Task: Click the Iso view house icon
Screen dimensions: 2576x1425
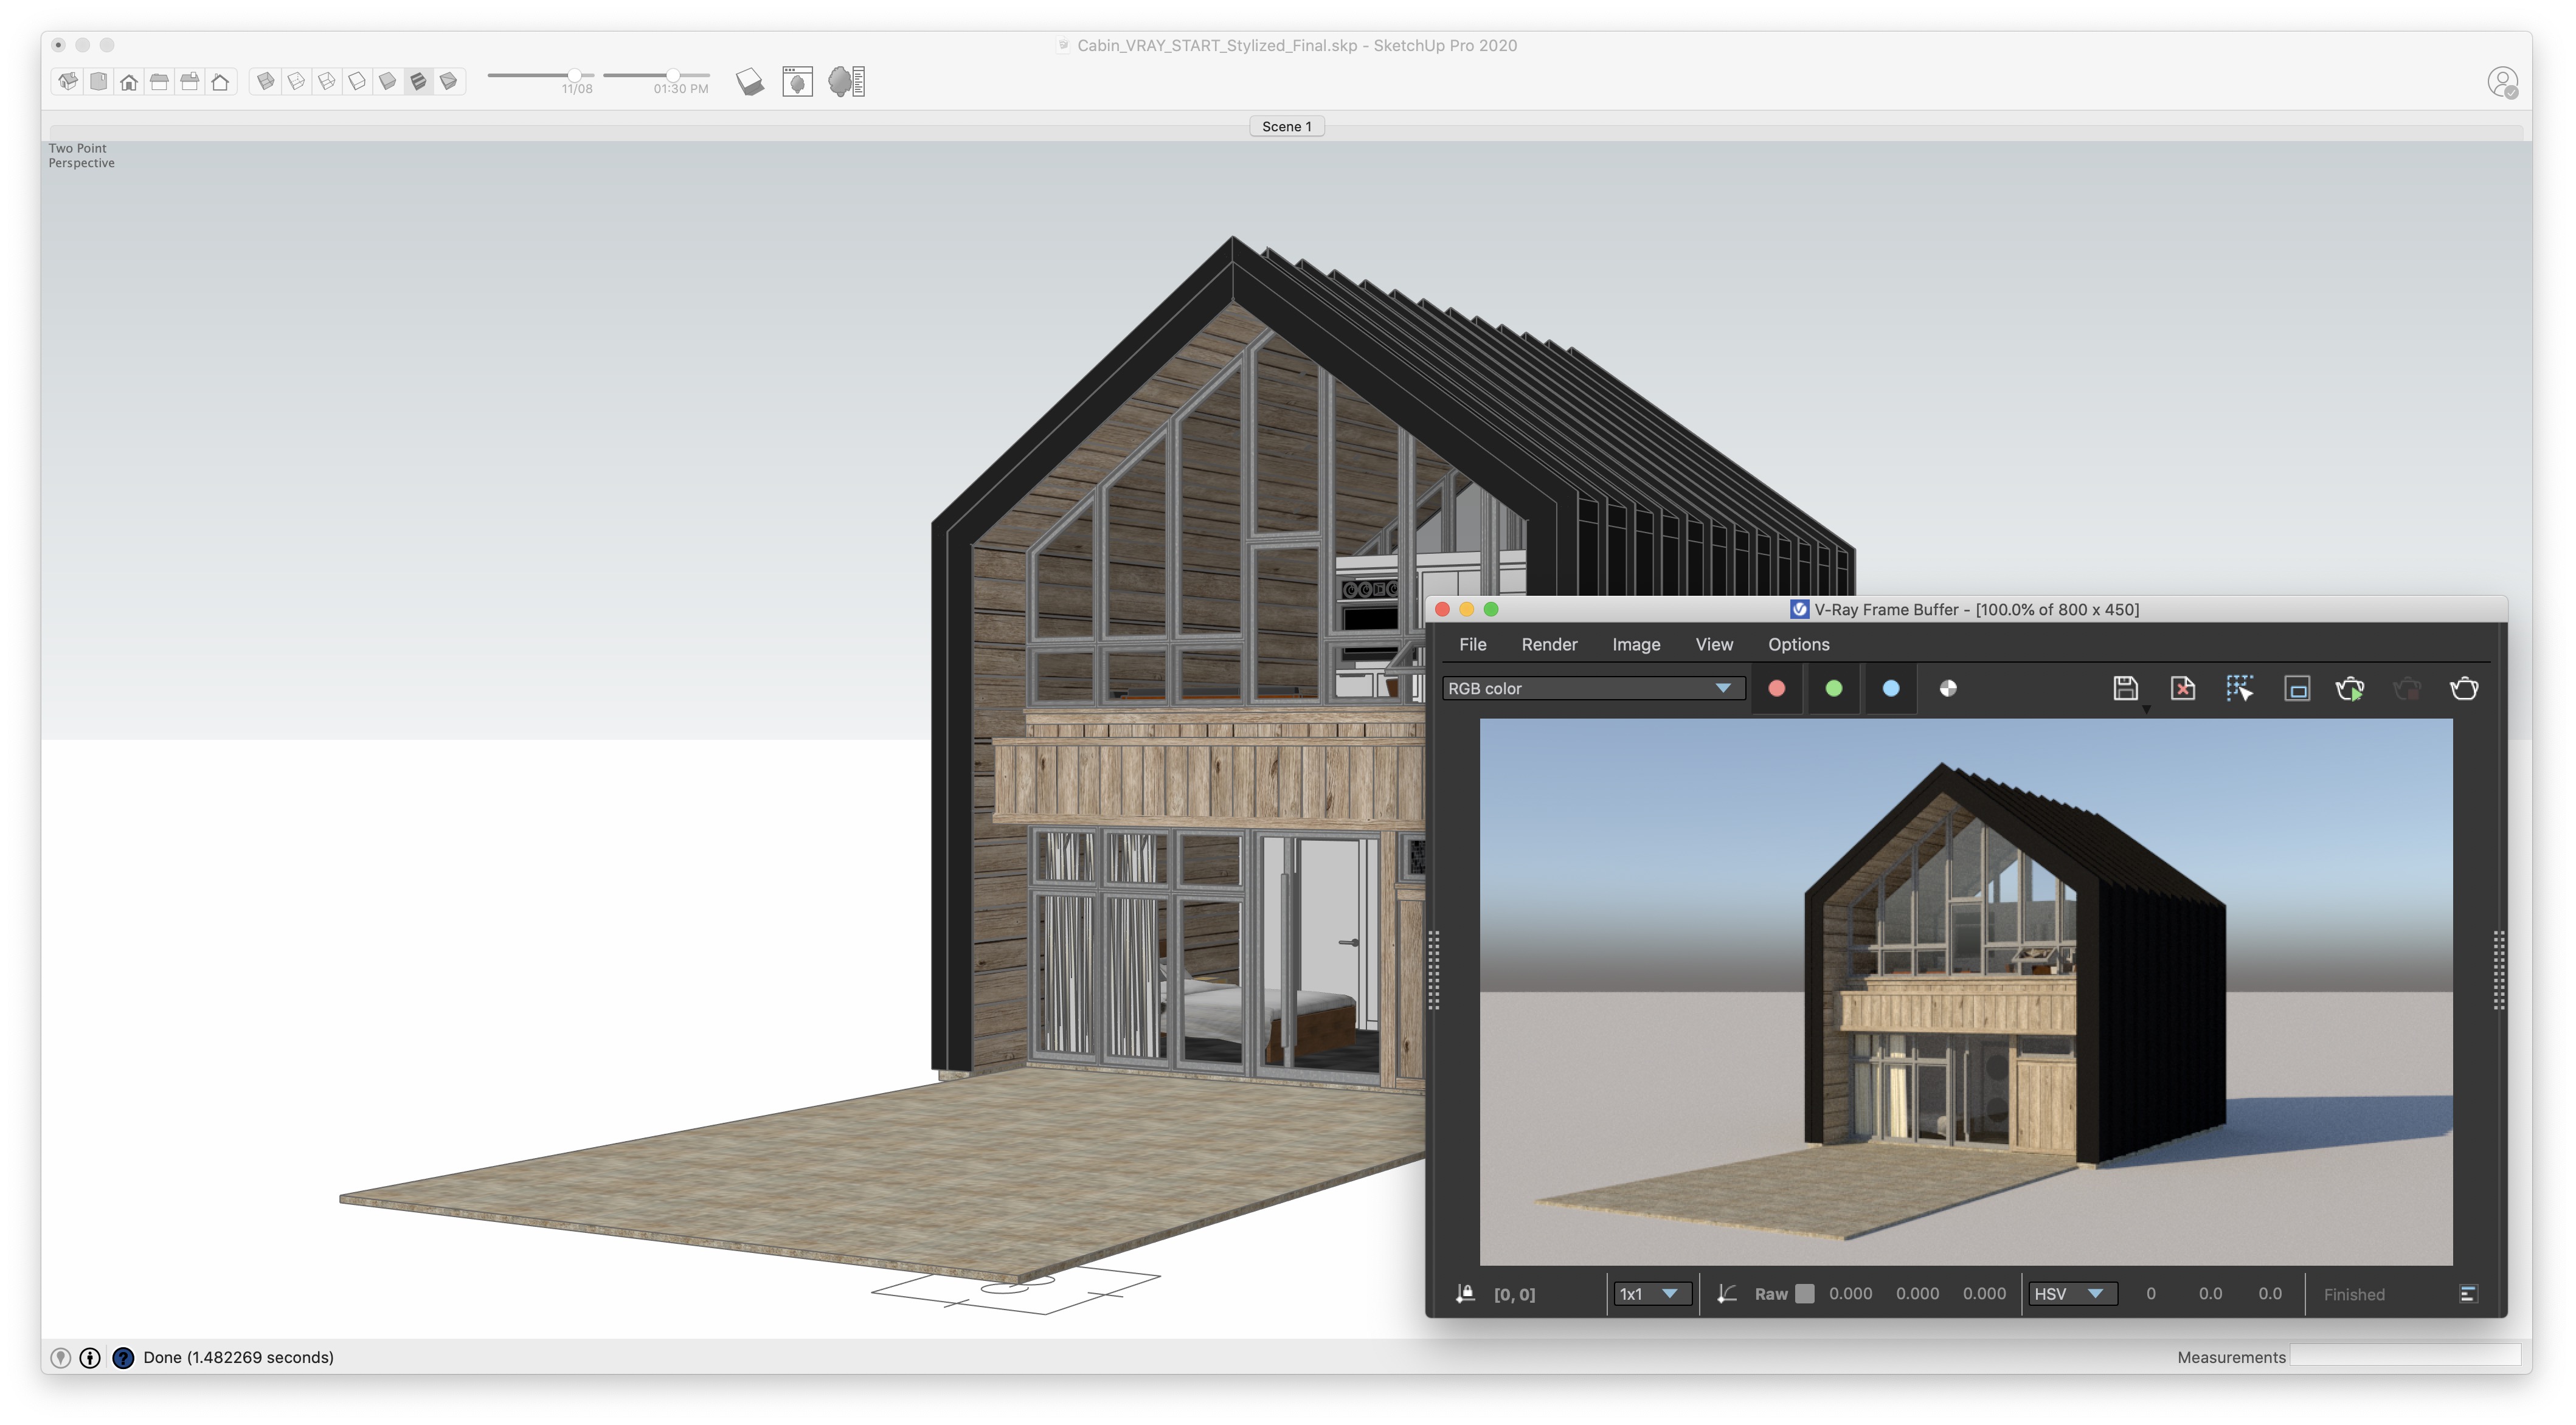Action: (x=68, y=82)
